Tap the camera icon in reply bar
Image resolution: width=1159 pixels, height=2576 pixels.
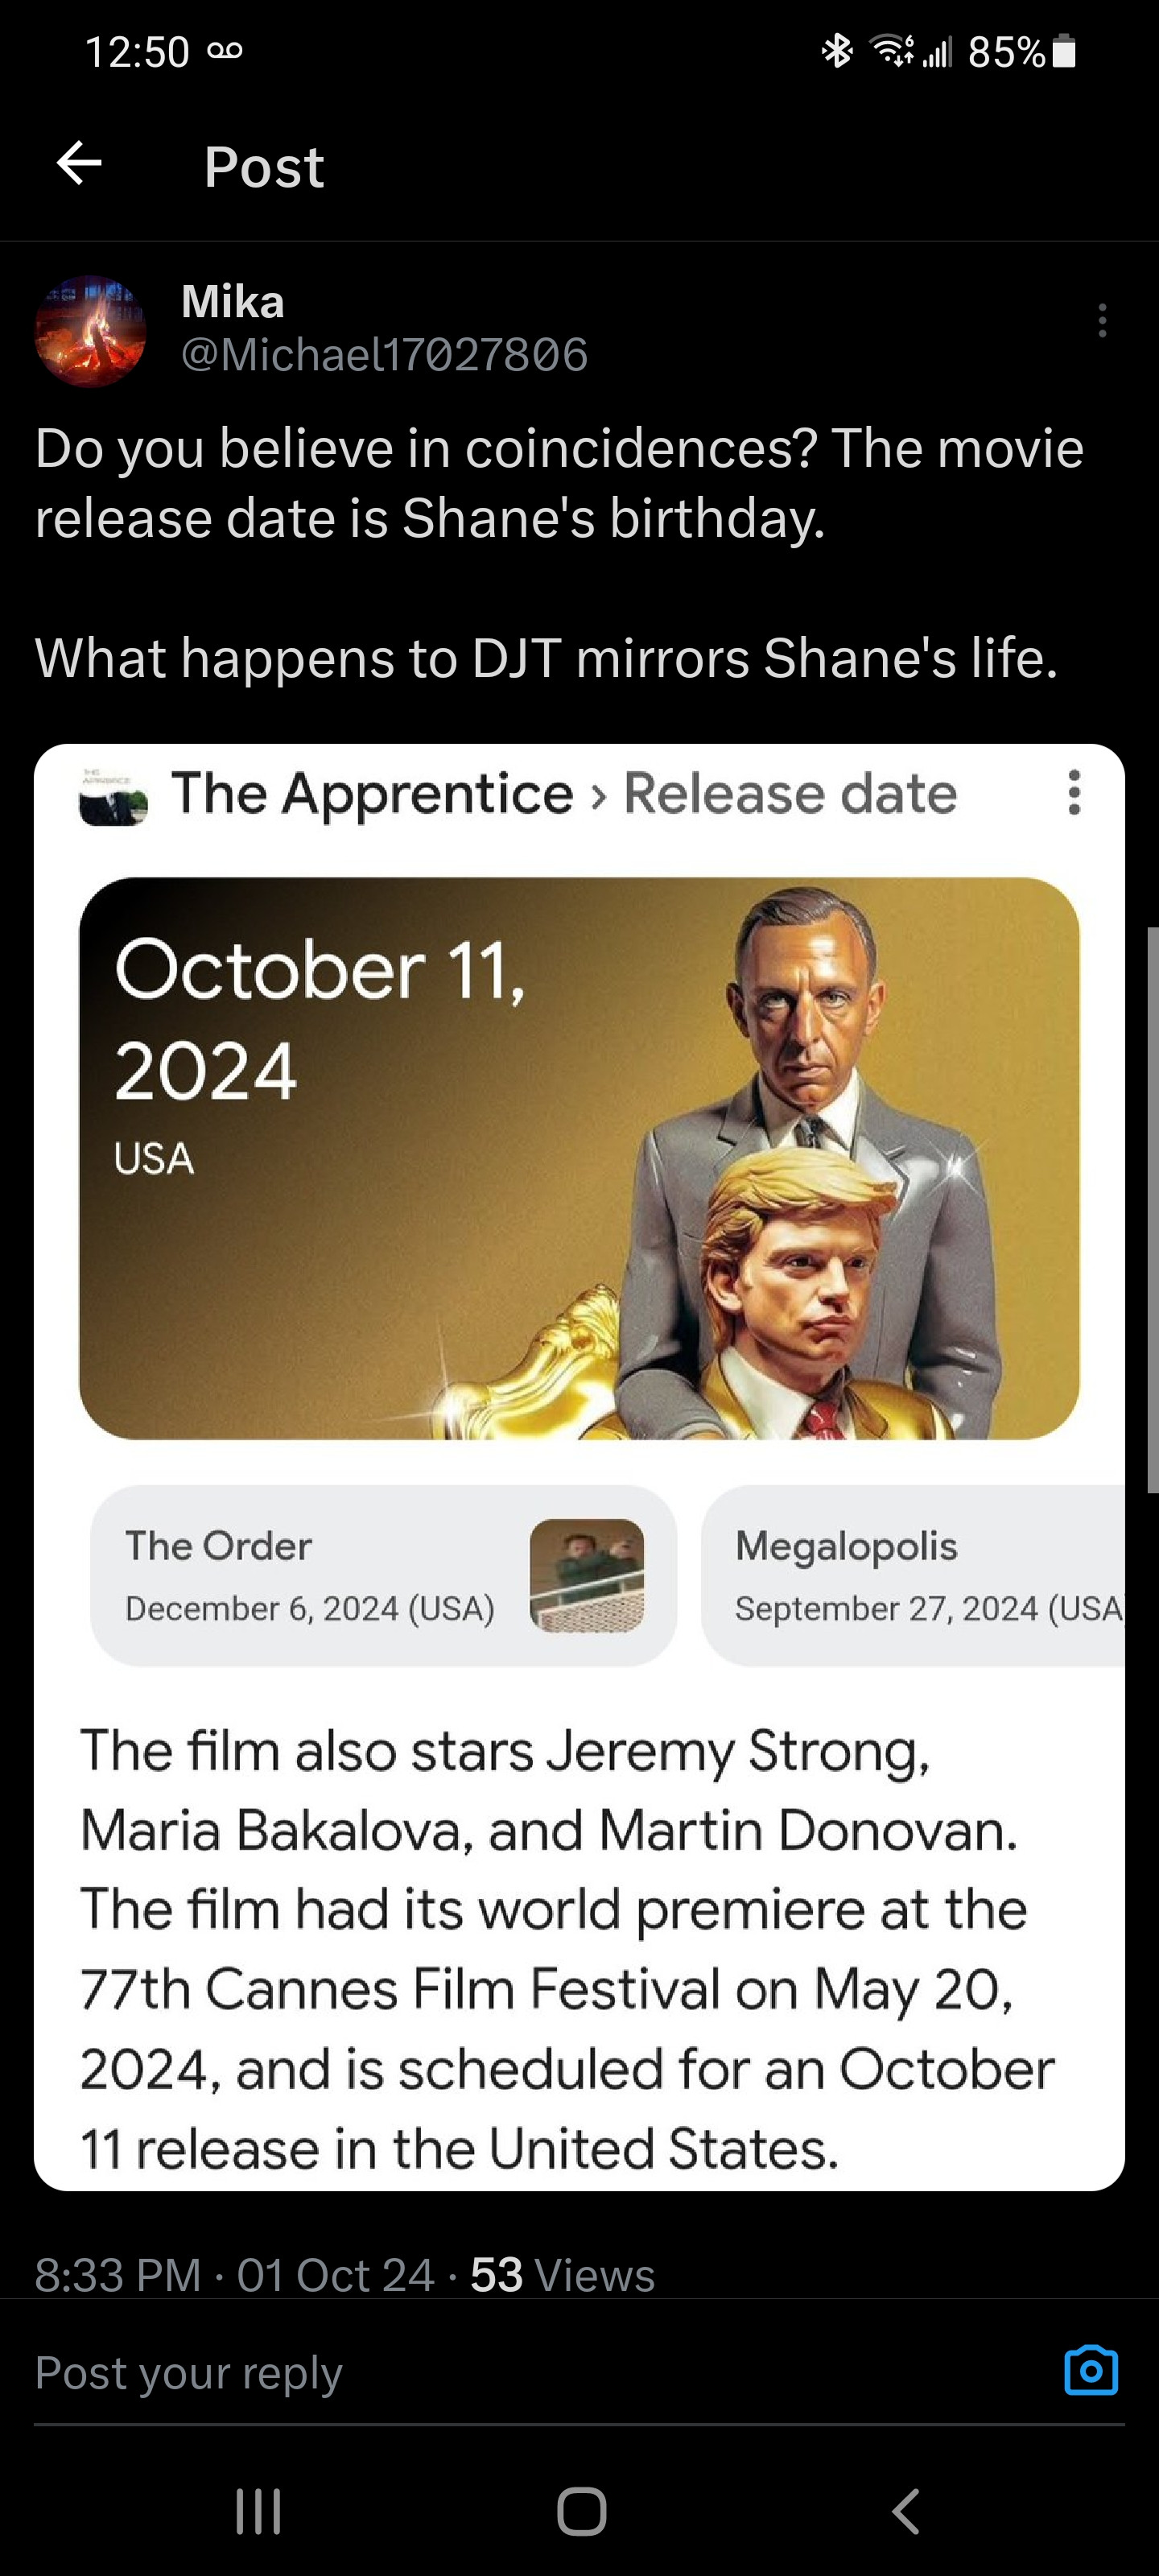[1091, 2371]
